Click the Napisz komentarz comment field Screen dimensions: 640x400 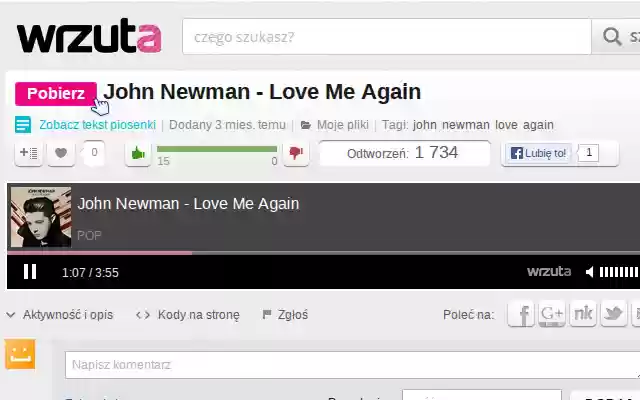pyautogui.click(x=352, y=365)
